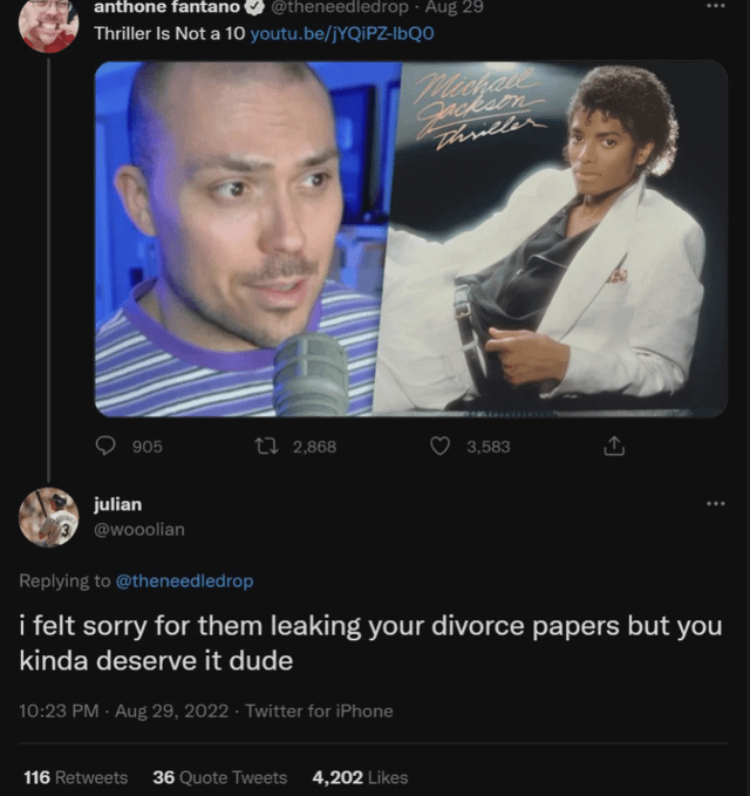
Task: Click anthone fantano's verified badge
Action: 255,7
